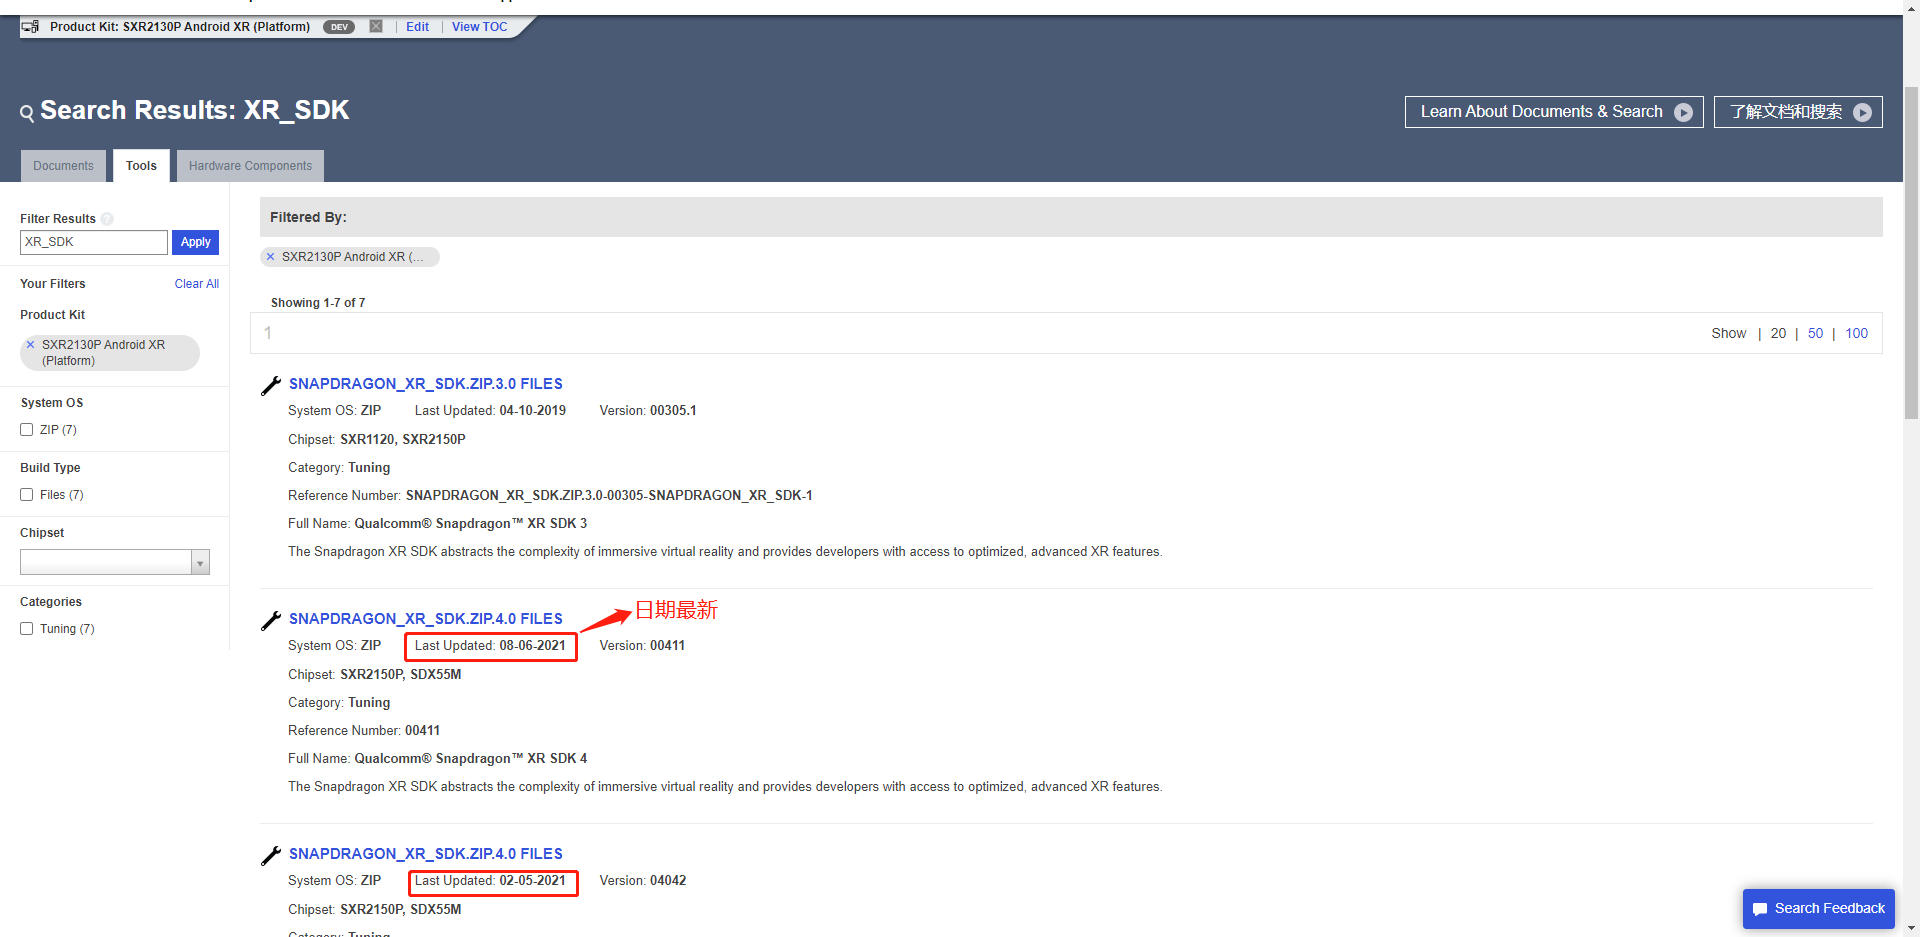Click 'Showing 1-7 of 7' text
Screen dimensions: 1920x937
coord(318,303)
